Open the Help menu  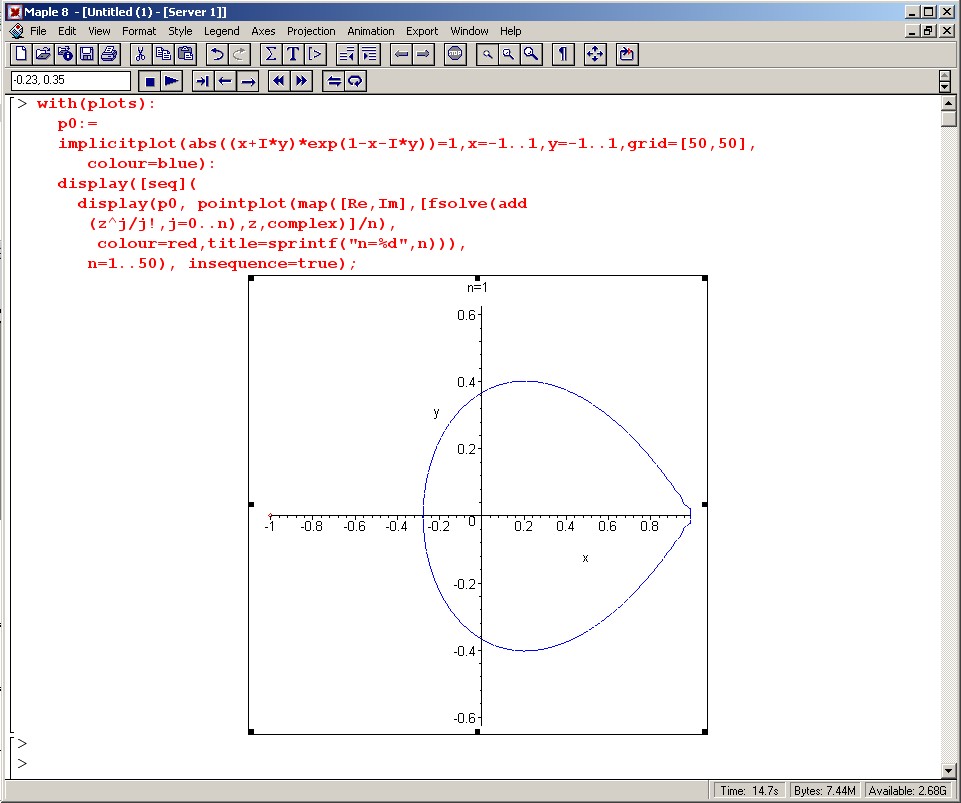pos(511,31)
